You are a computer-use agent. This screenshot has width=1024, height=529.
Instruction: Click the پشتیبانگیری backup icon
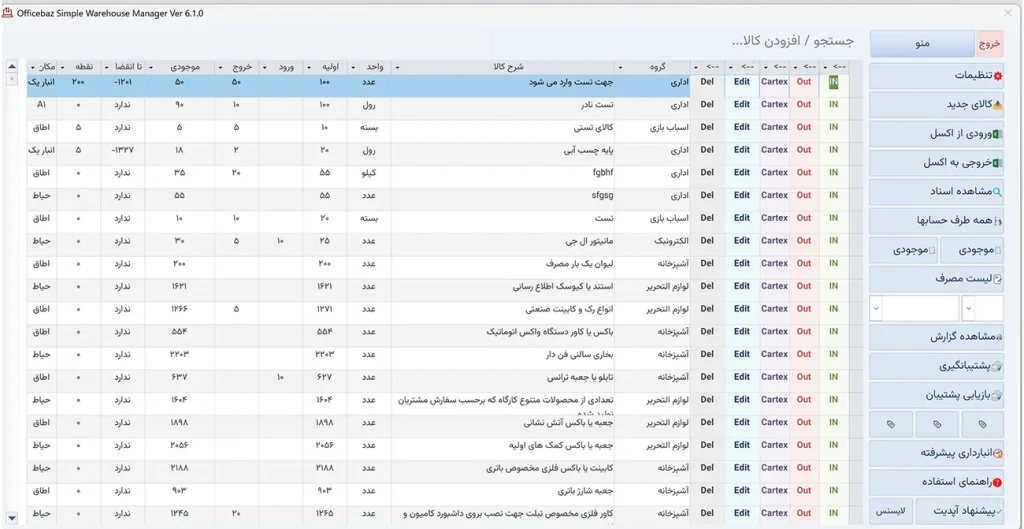point(997,367)
